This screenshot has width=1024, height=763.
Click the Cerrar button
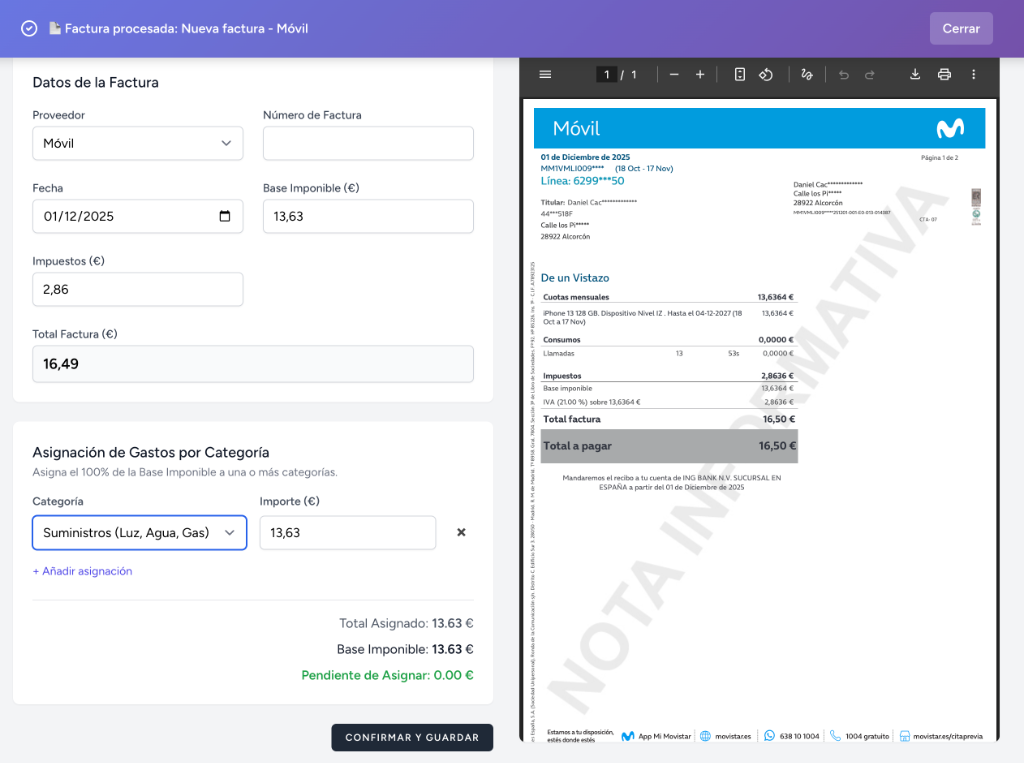tap(961, 28)
